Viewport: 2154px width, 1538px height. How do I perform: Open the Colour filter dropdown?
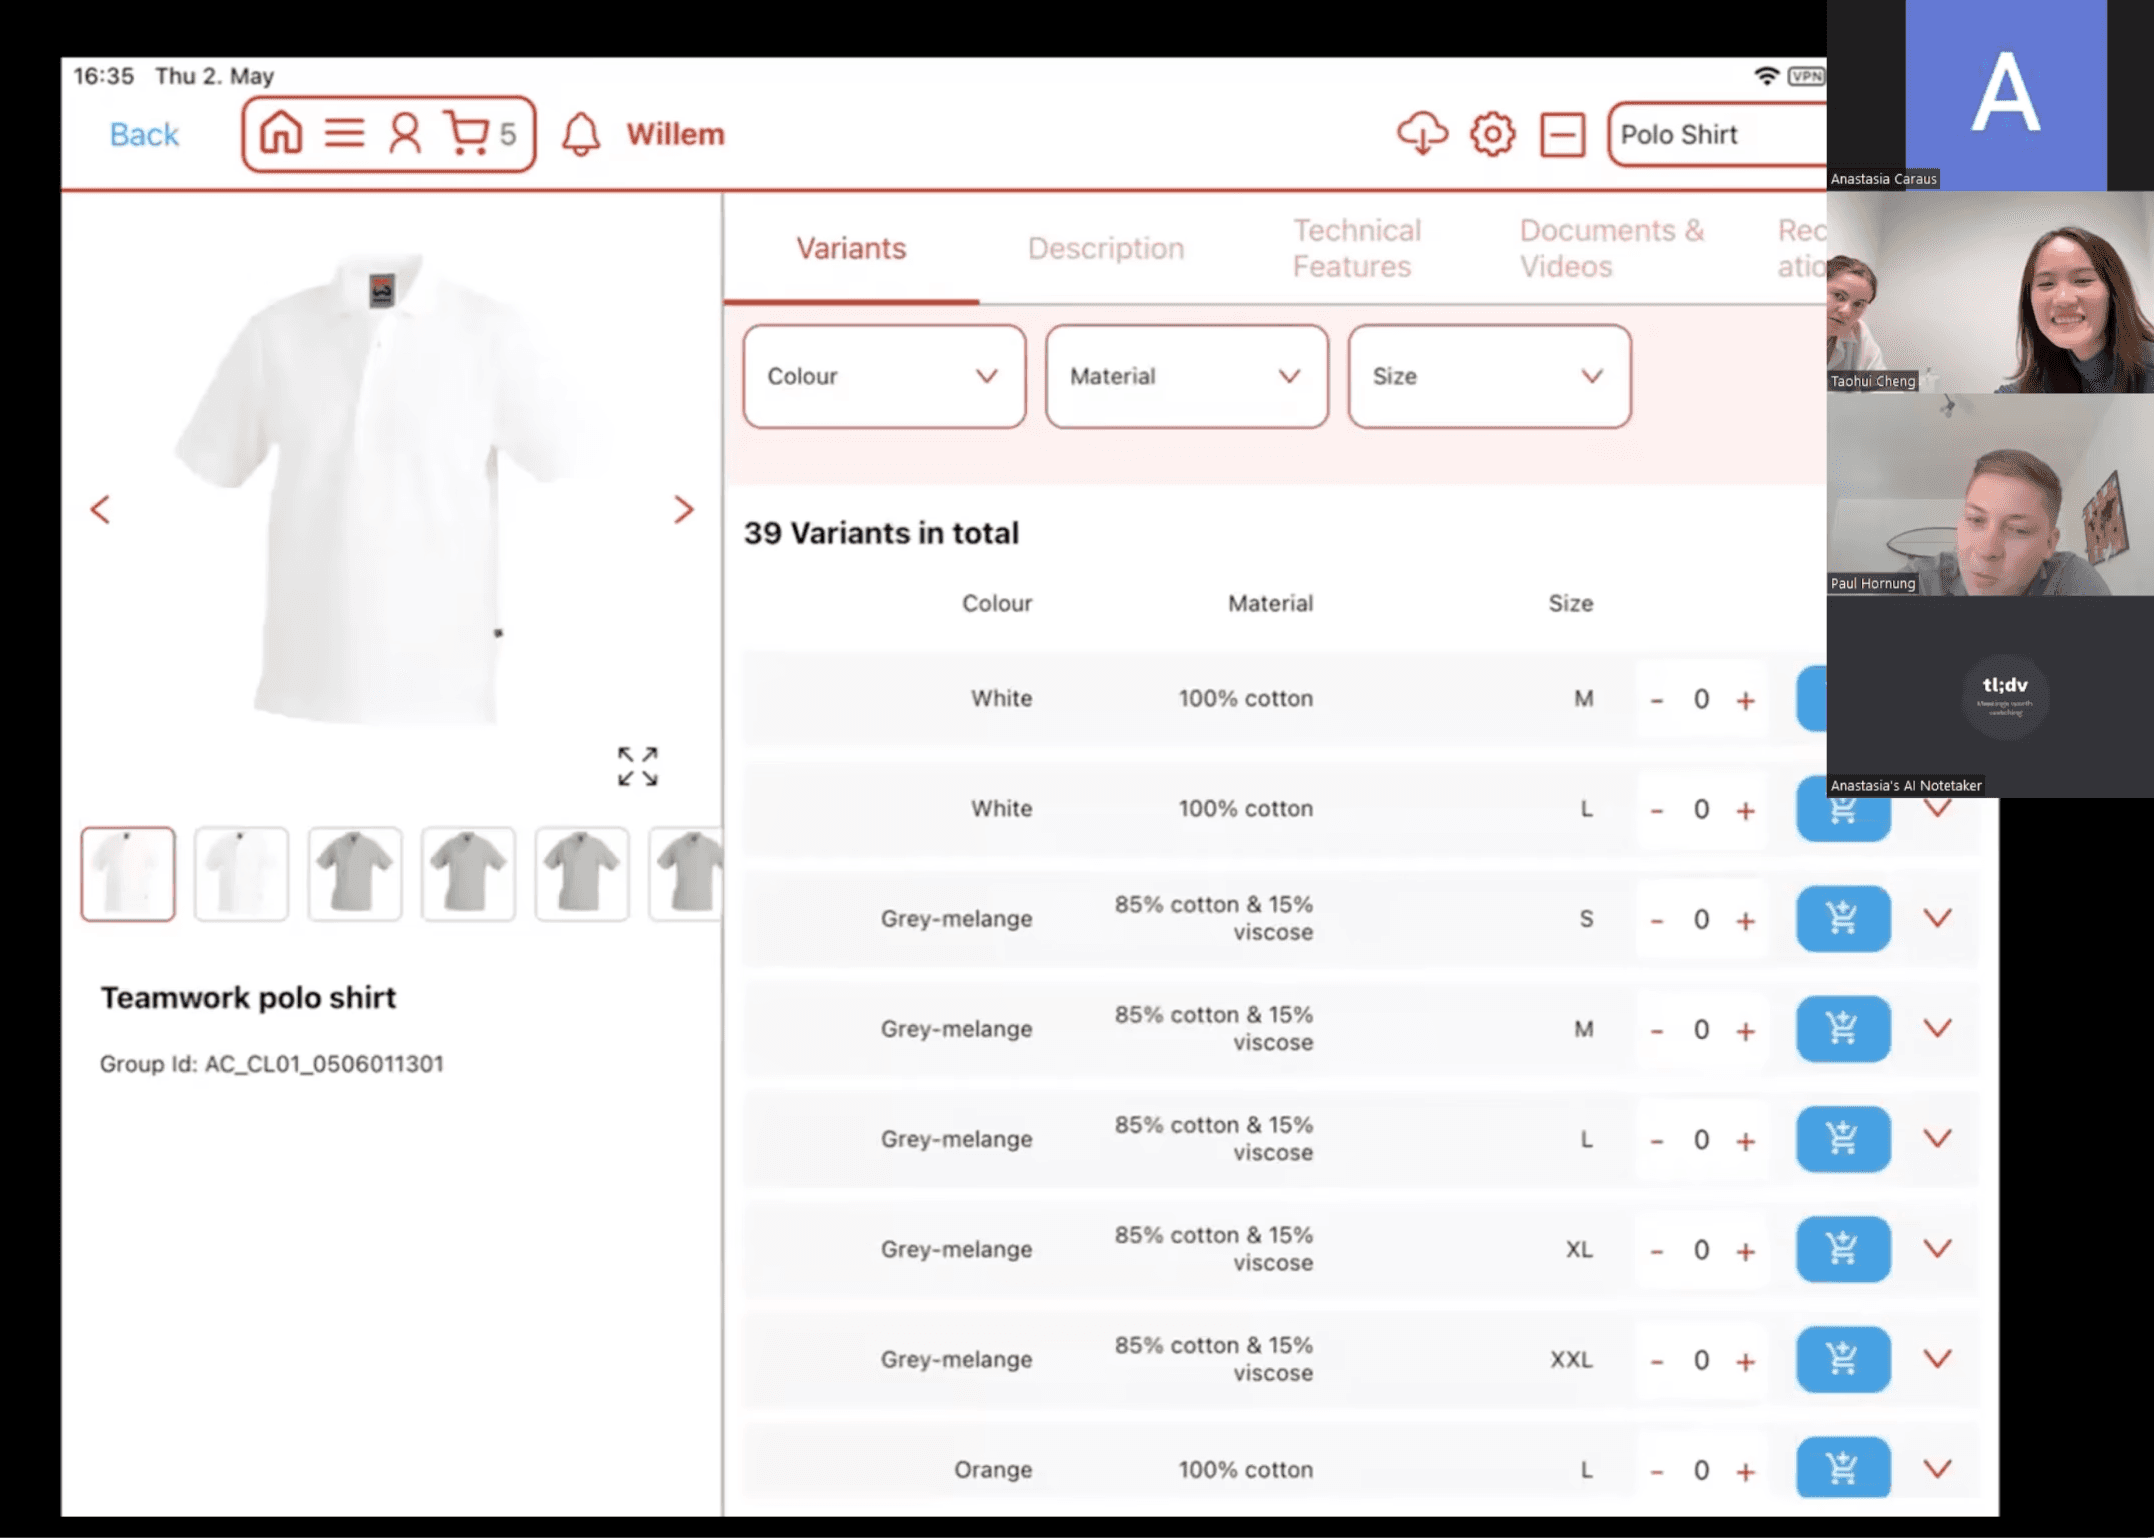884,376
